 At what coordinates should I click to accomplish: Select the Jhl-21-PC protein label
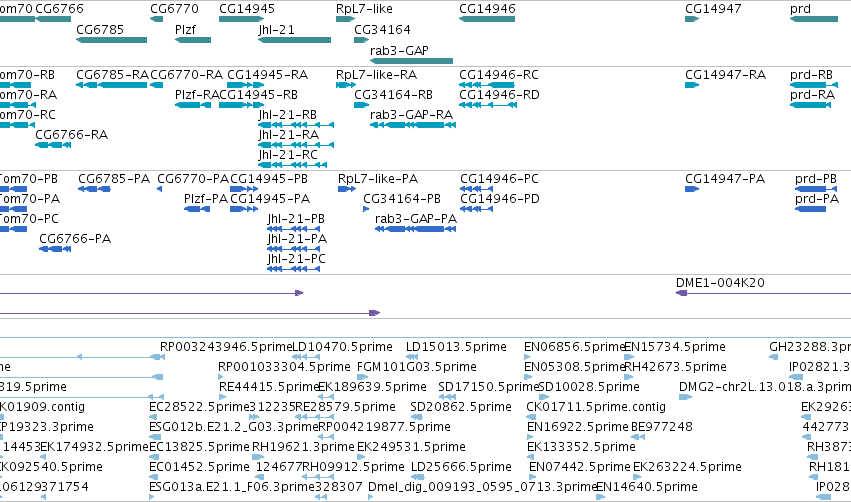297,259
